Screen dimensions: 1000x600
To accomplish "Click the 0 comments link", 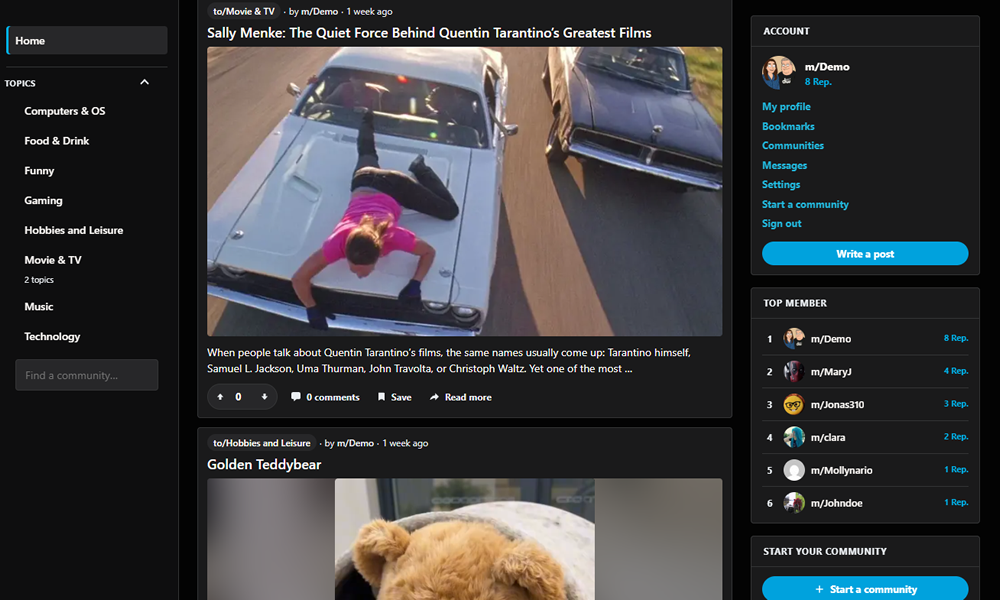I will click(325, 397).
